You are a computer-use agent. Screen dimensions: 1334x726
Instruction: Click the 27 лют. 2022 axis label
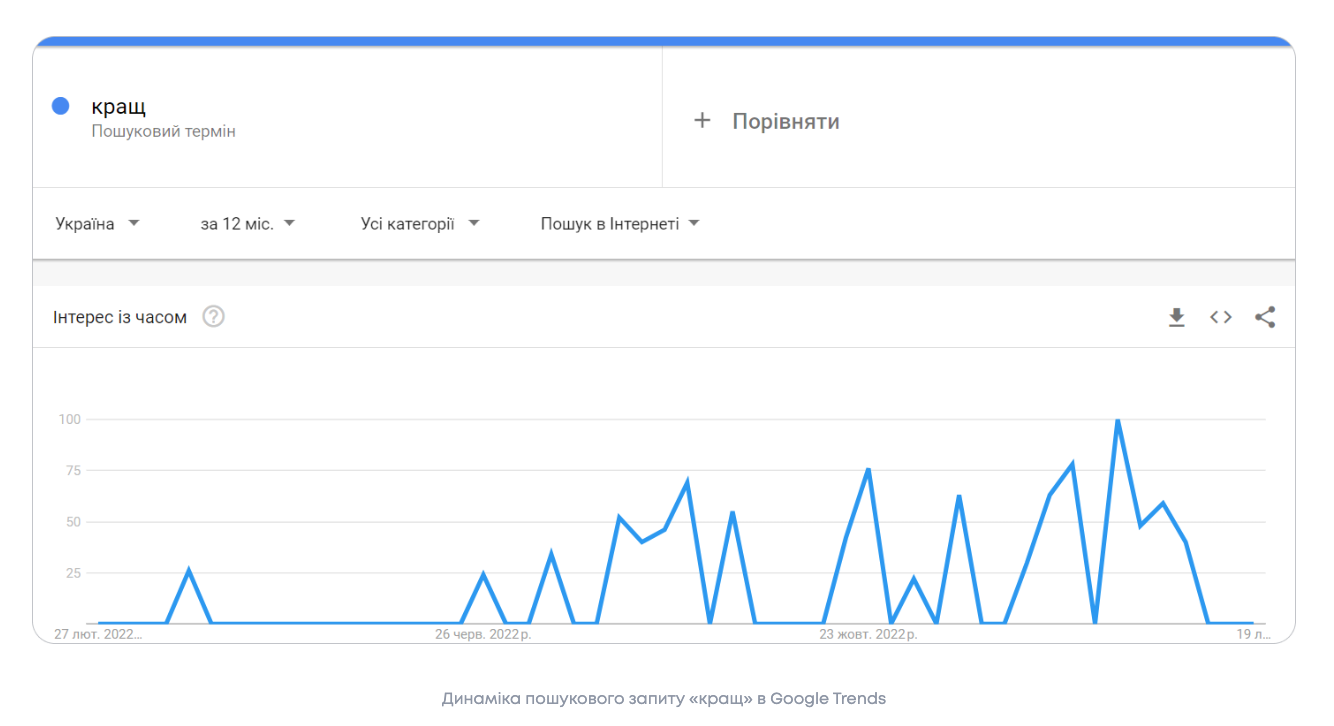98,634
